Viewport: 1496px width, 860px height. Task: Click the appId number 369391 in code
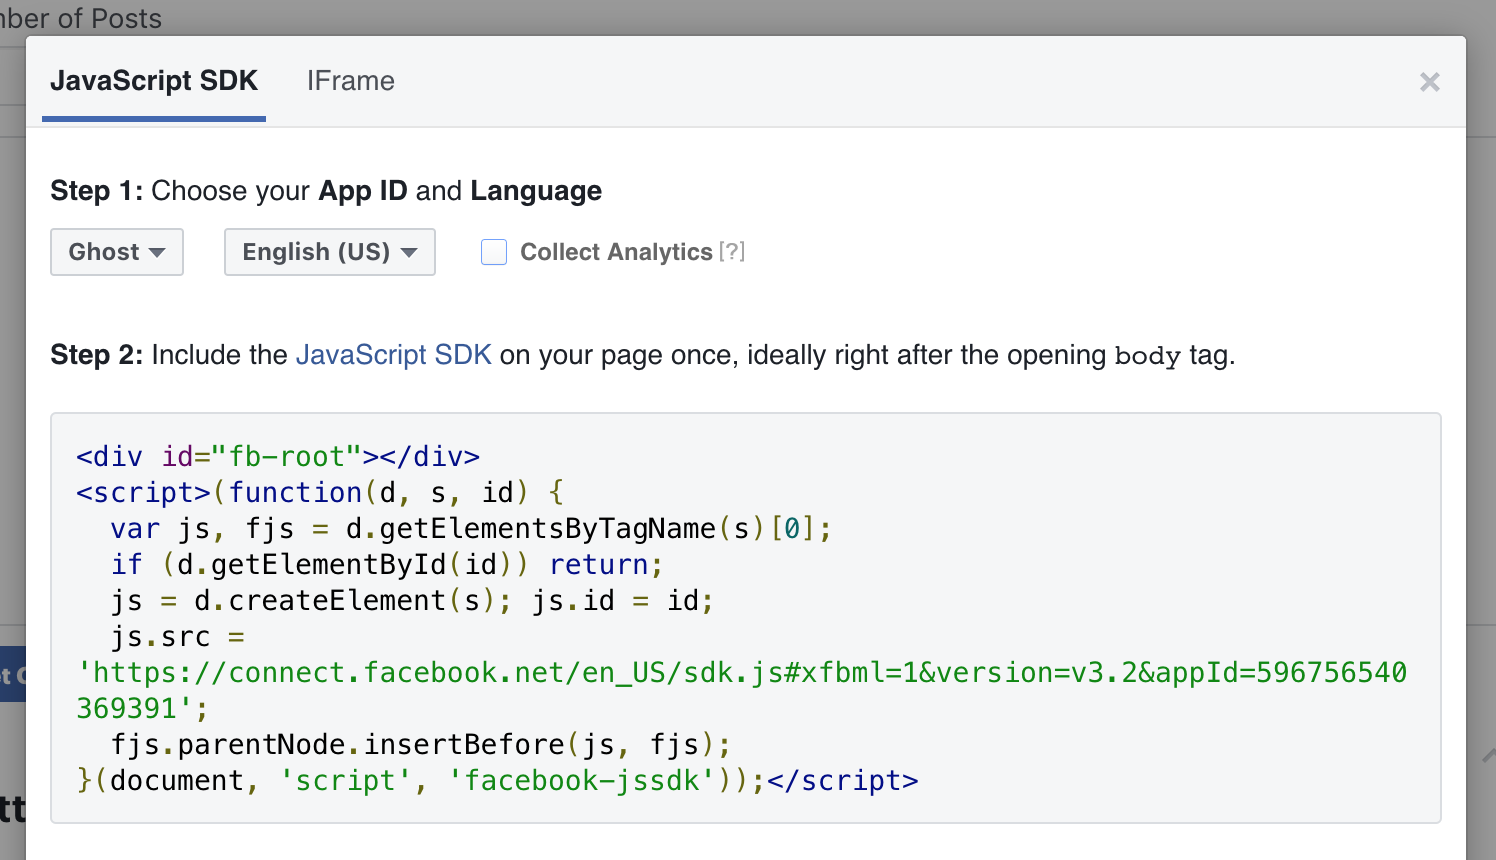(x=127, y=709)
